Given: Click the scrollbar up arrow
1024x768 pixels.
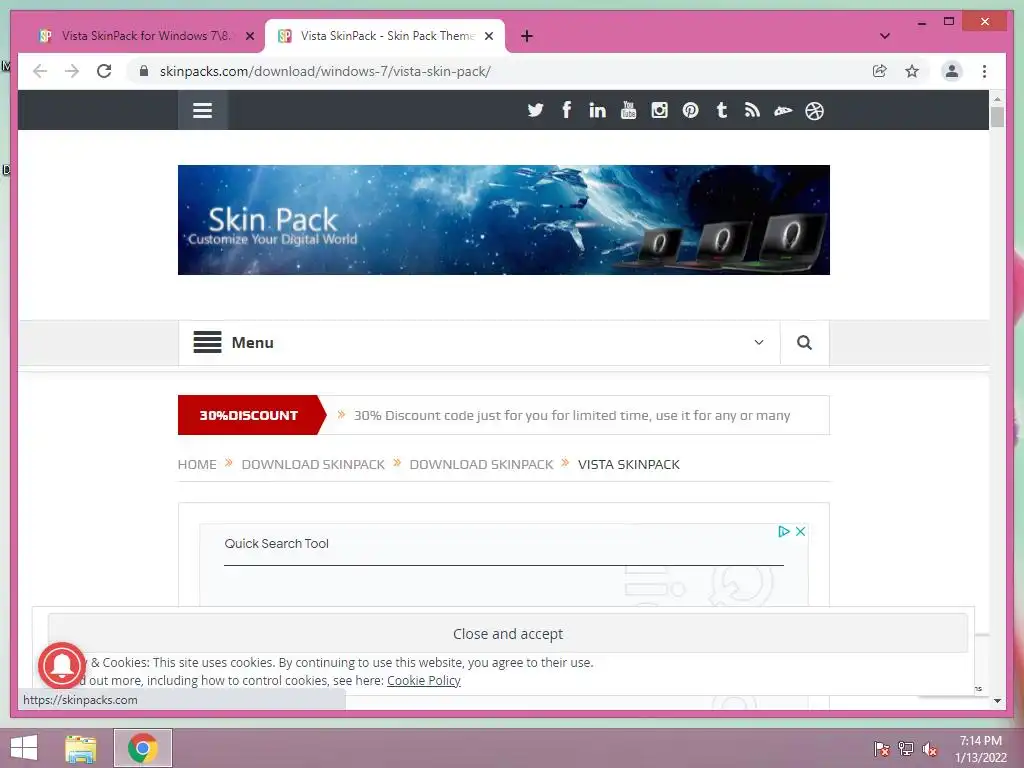Looking at the screenshot, I should 997,99.
